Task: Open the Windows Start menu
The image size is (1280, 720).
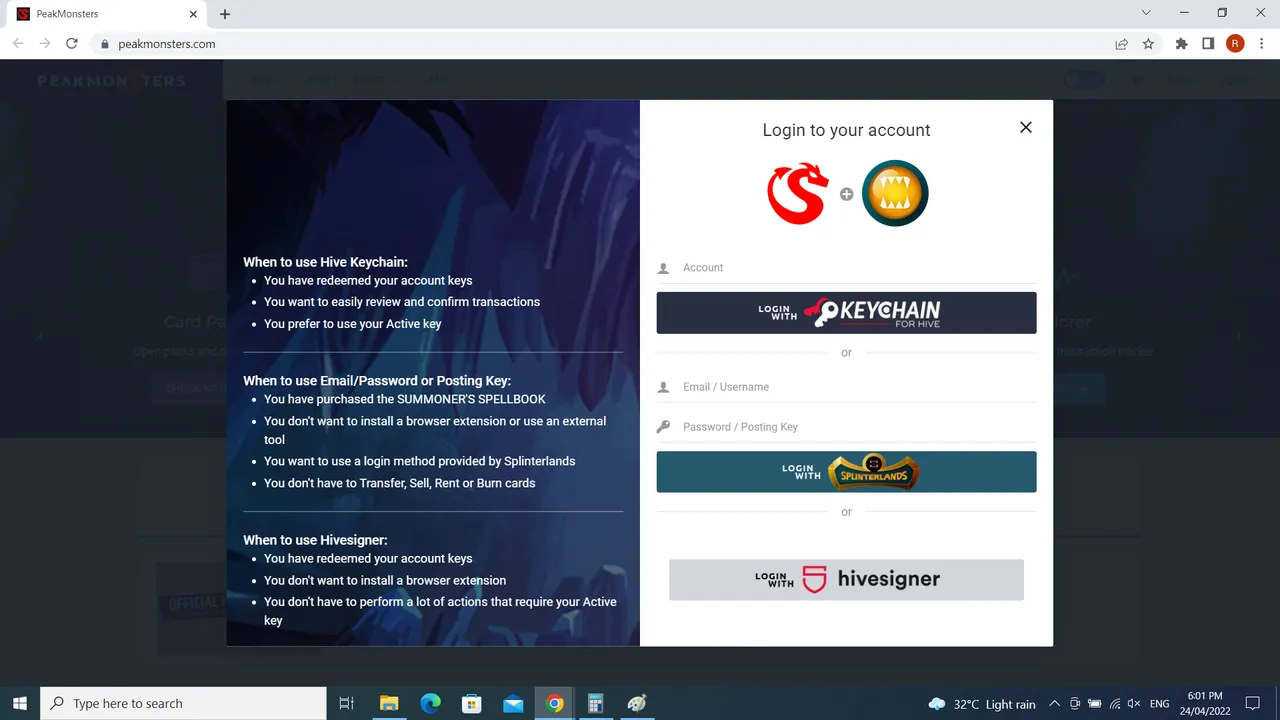Action: [20, 704]
